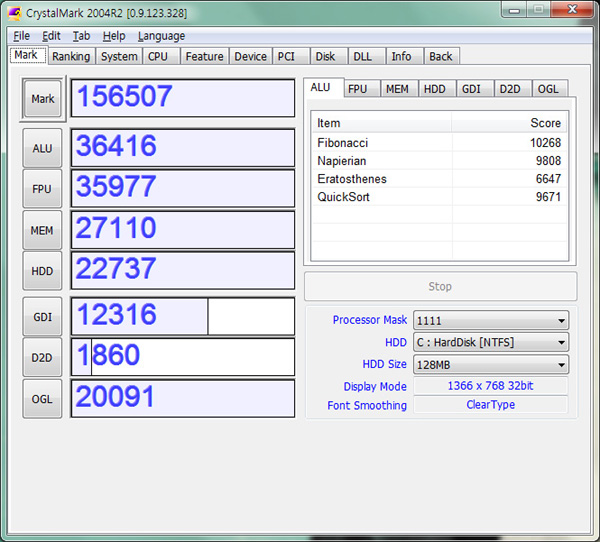
Task: Click the Stop button
Action: click(x=440, y=286)
